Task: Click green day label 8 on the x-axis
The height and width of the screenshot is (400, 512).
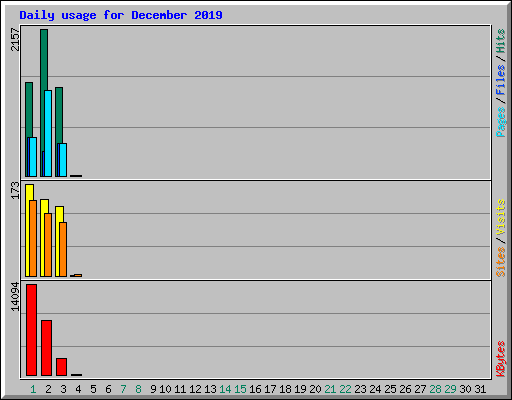Action: coord(138,389)
